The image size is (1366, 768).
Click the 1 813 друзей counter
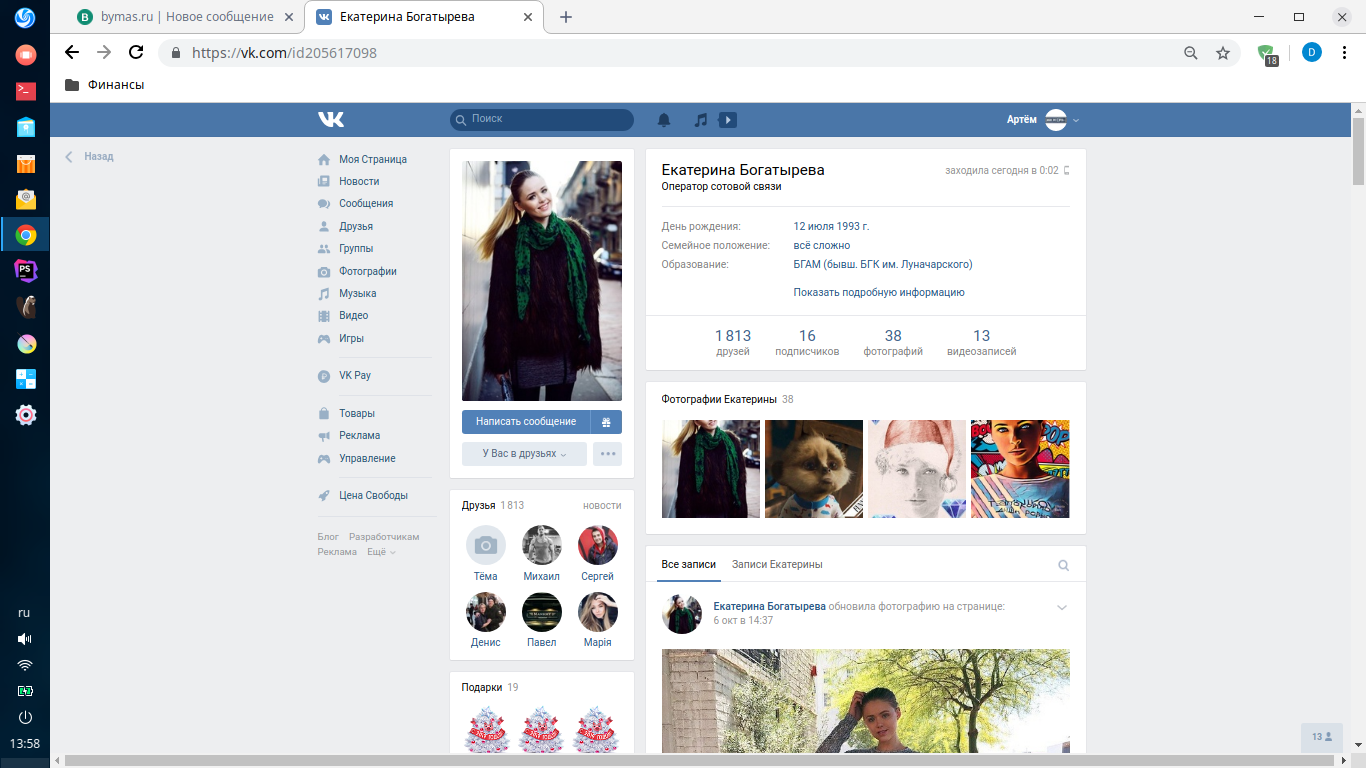tap(732, 342)
